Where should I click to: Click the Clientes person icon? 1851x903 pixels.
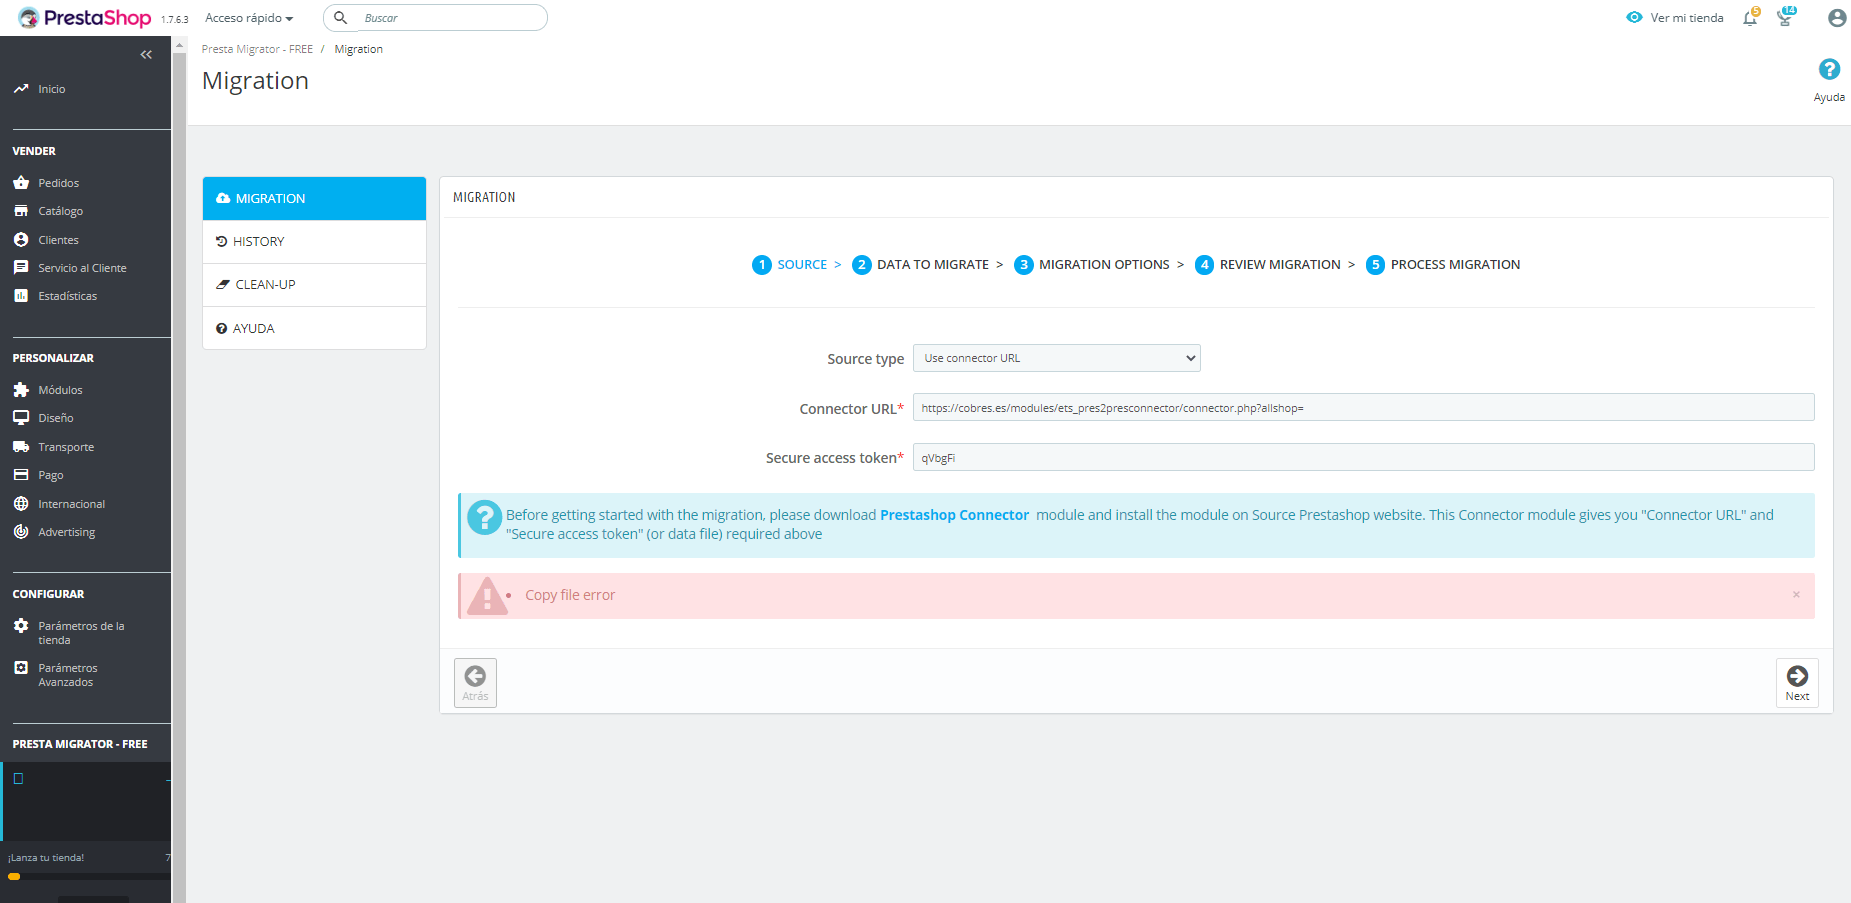[21, 240]
